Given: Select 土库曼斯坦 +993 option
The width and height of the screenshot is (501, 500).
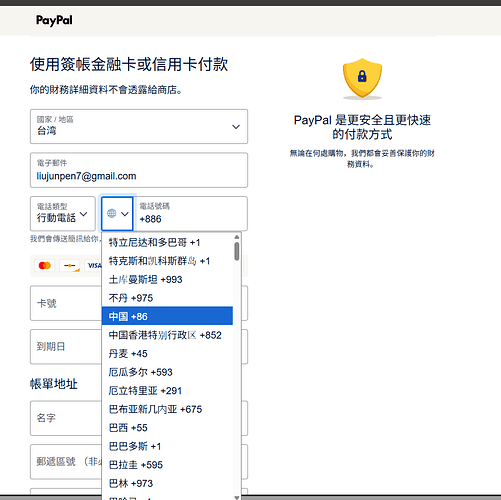Looking at the screenshot, I should point(167,279).
